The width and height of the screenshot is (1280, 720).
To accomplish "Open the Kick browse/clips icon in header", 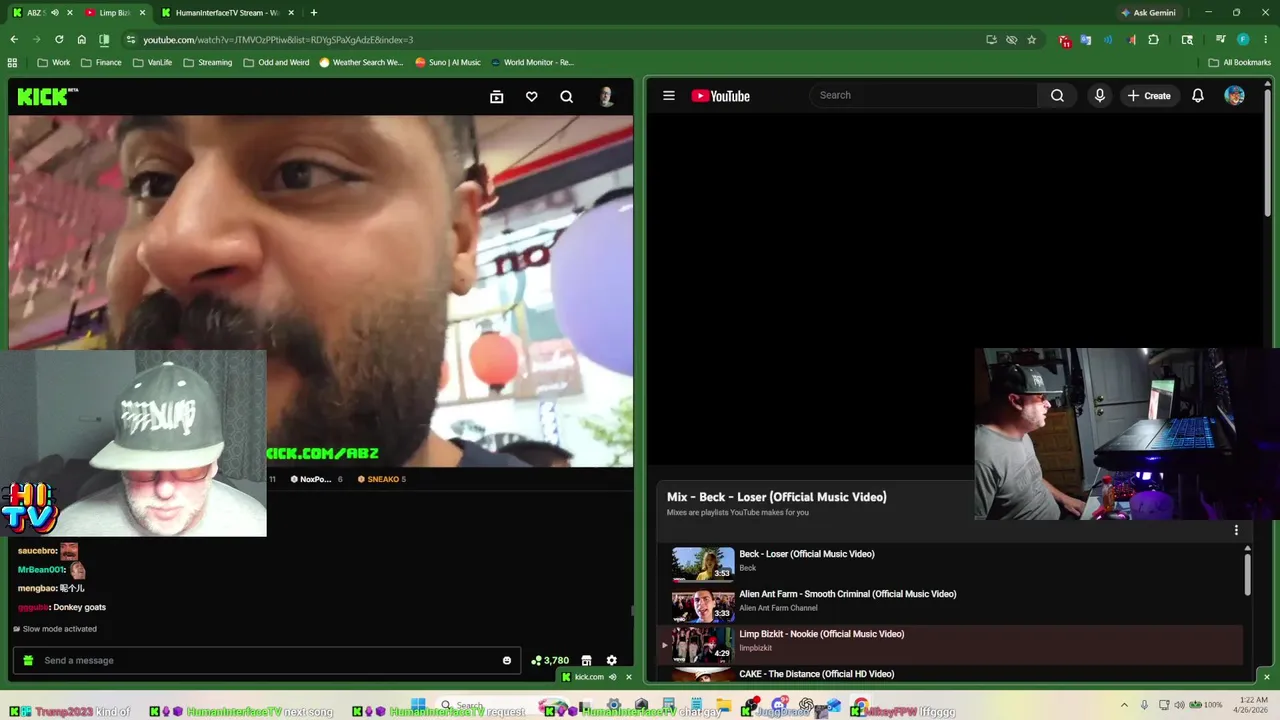I will click(496, 97).
